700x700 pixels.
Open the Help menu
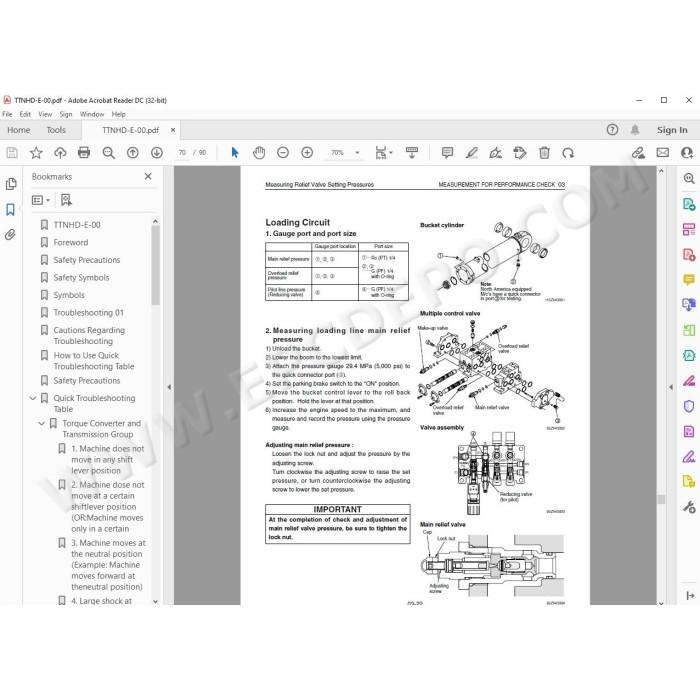tap(118, 114)
